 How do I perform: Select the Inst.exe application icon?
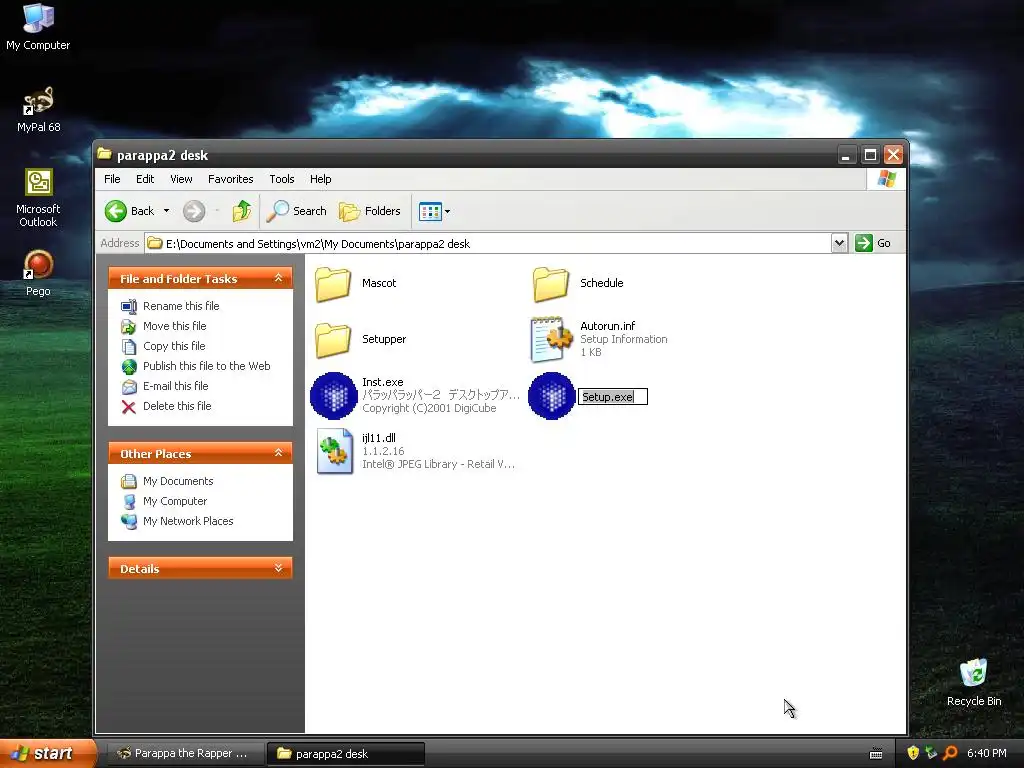pos(333,396)
